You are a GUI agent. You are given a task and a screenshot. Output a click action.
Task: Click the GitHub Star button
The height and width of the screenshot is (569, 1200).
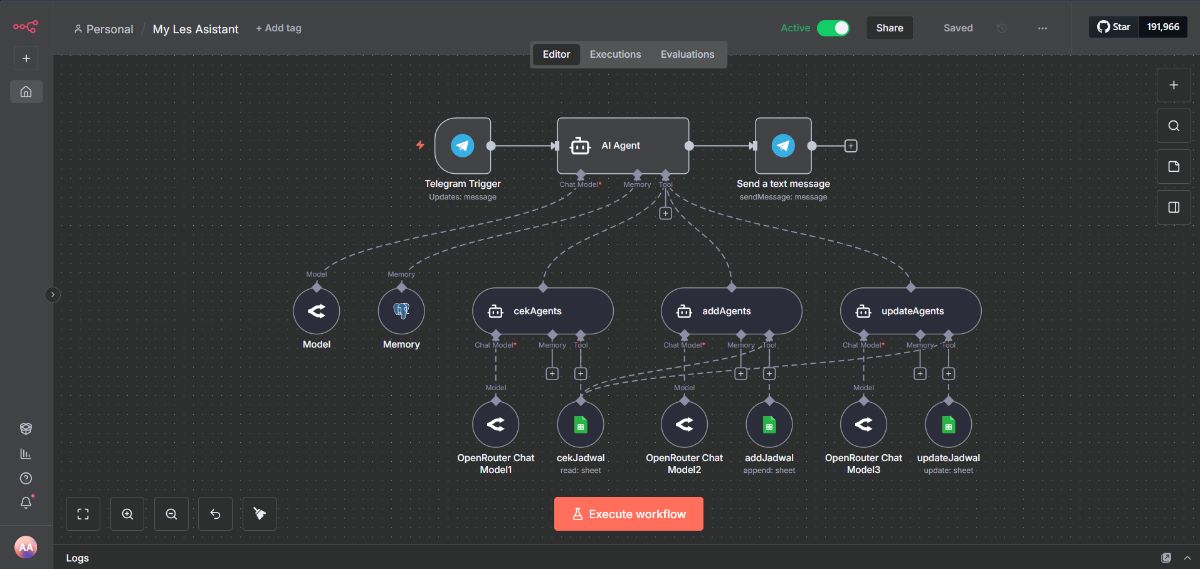pos(1114,27)
